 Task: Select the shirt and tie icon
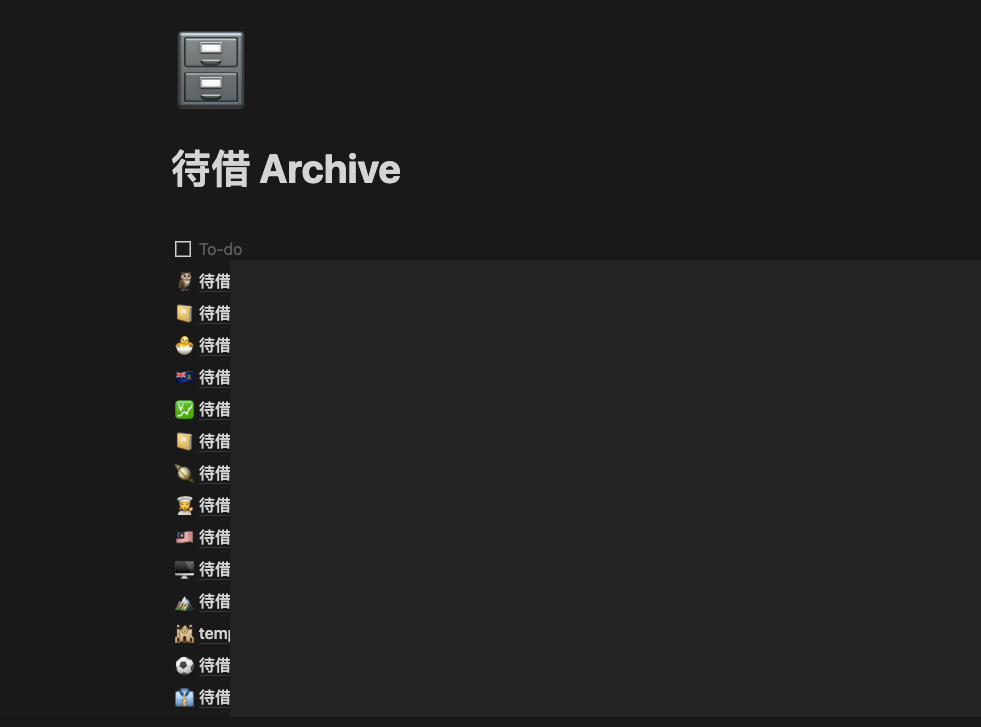click(x=184, y=697)
